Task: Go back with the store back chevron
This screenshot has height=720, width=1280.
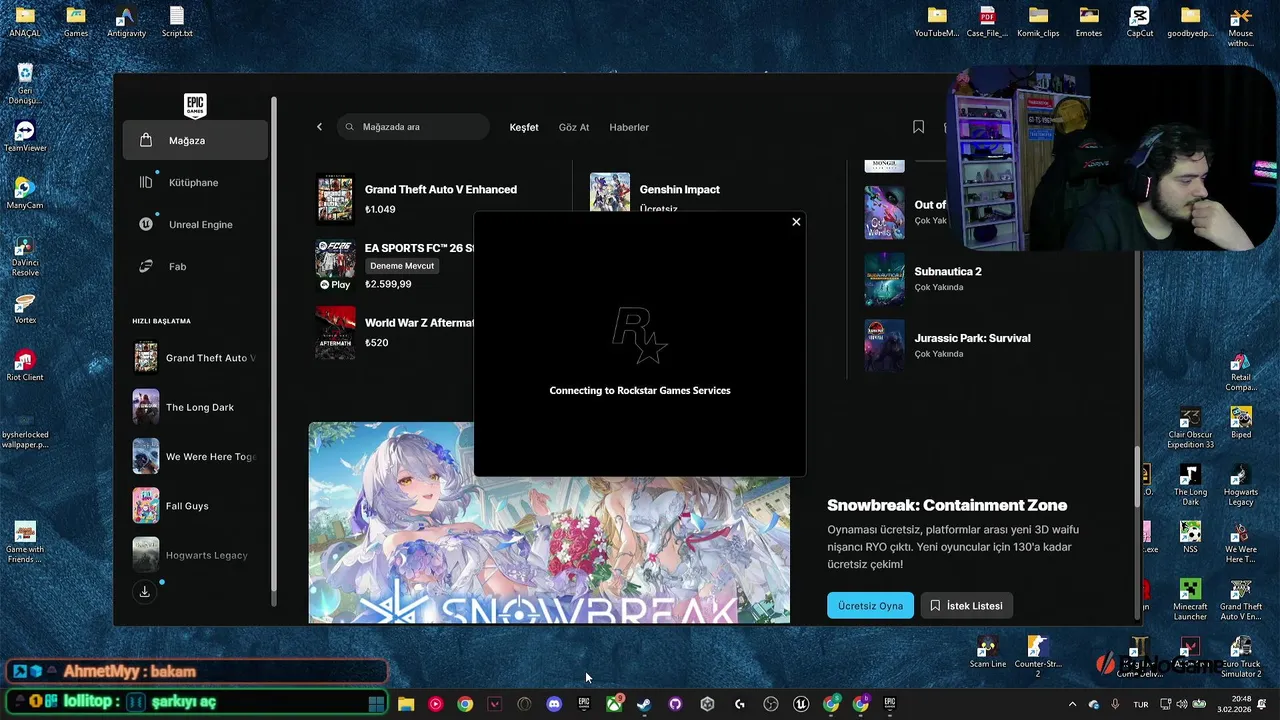Action: [319, 127]
